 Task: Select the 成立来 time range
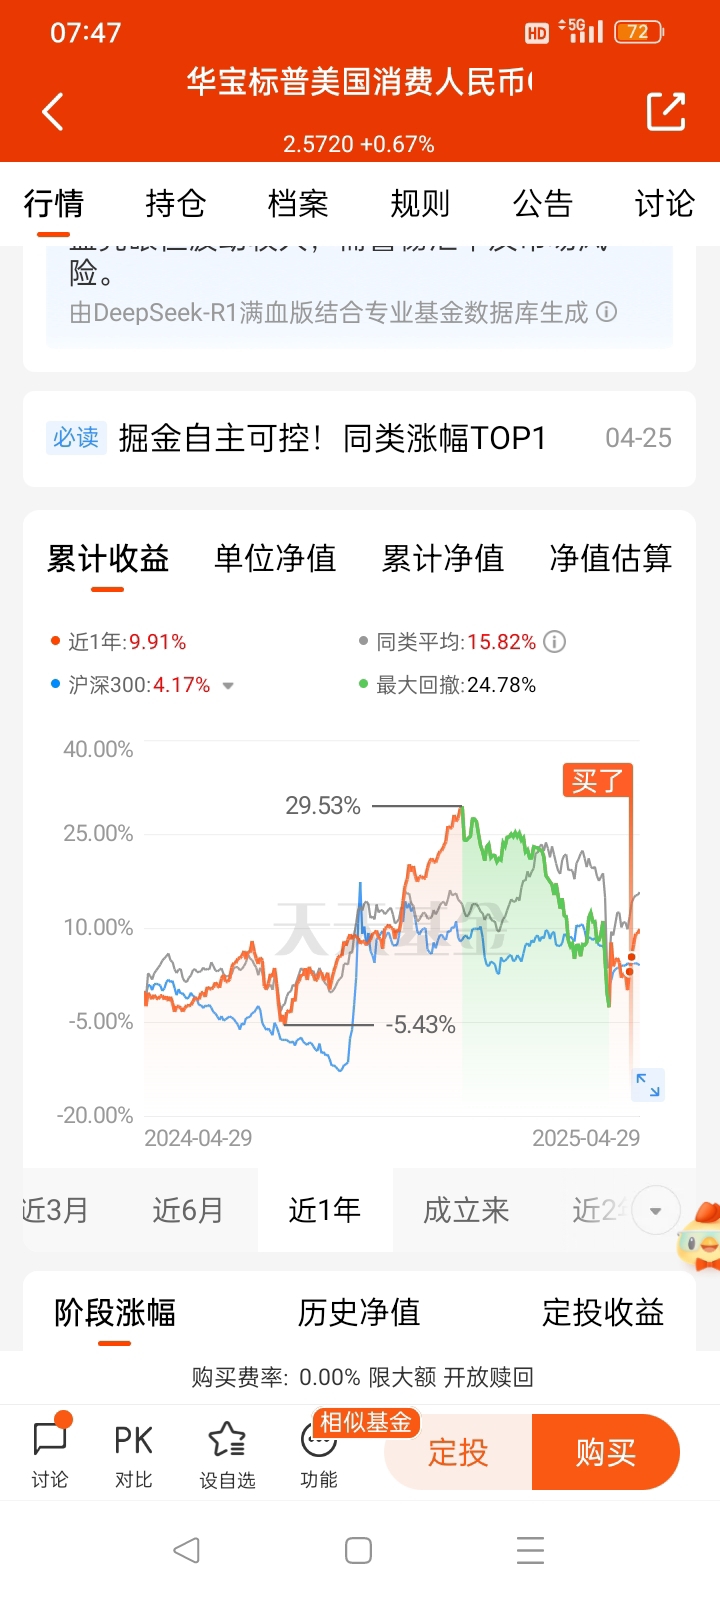(x=466, y=1210)
